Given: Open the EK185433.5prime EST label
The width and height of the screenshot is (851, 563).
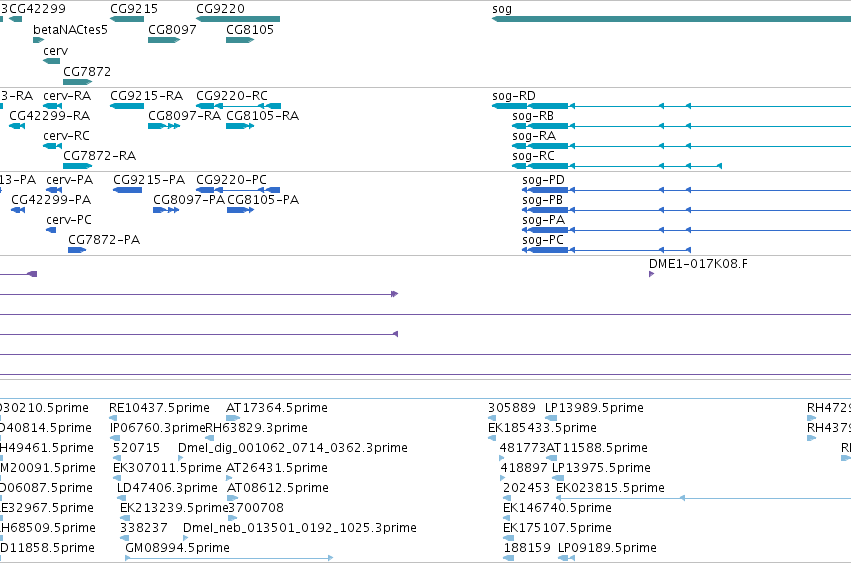Looking at the screenshot, I should pyautogui.click(x=542, y=428).
